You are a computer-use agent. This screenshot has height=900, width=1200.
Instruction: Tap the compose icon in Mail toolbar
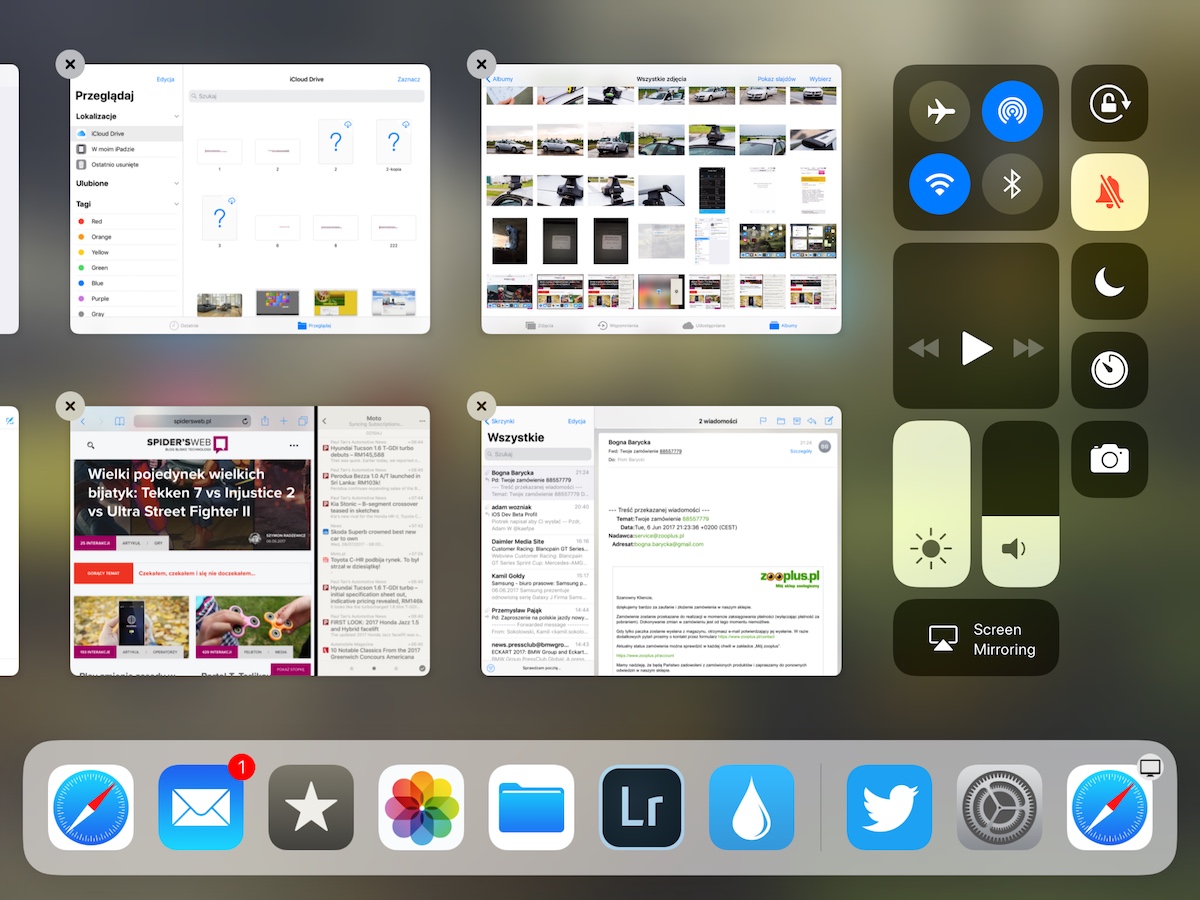click(x=828, y=421)
